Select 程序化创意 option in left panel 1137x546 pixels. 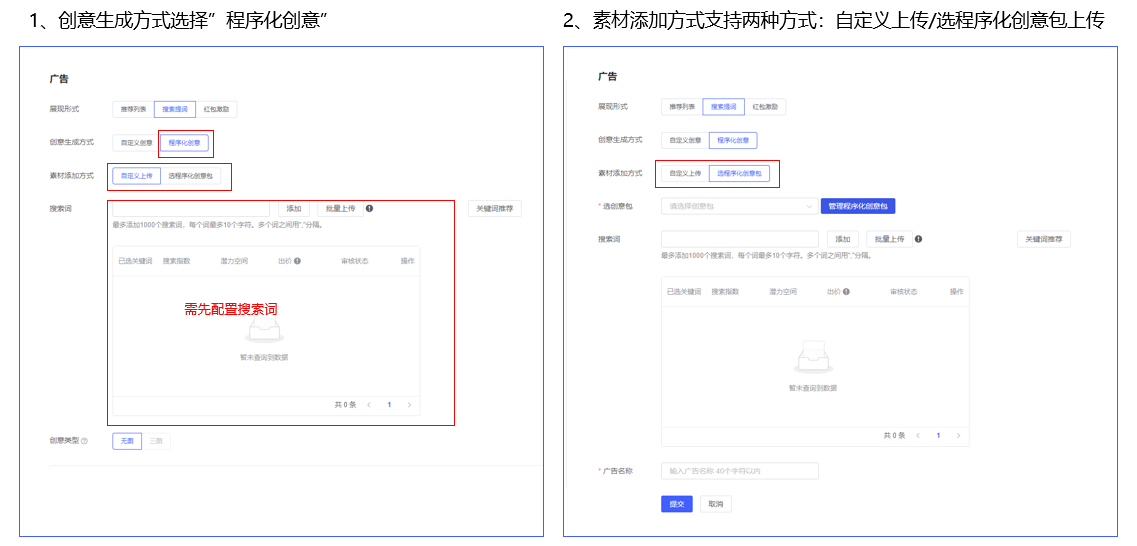[184, 143]
